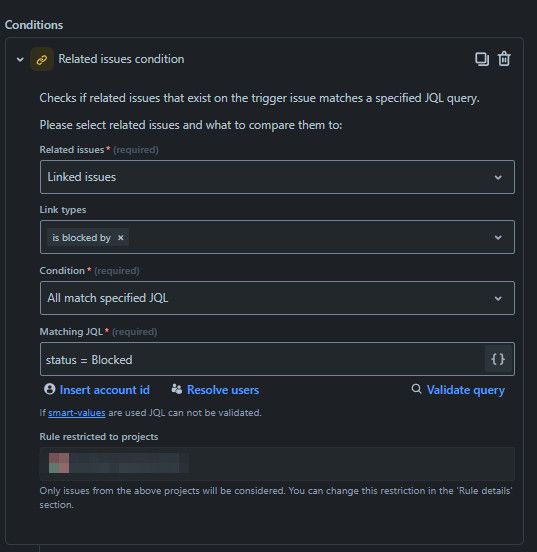Click the Validate query link
Viewport: 537px width, 552px height.
pyautogui.click(x=466, y=390)
